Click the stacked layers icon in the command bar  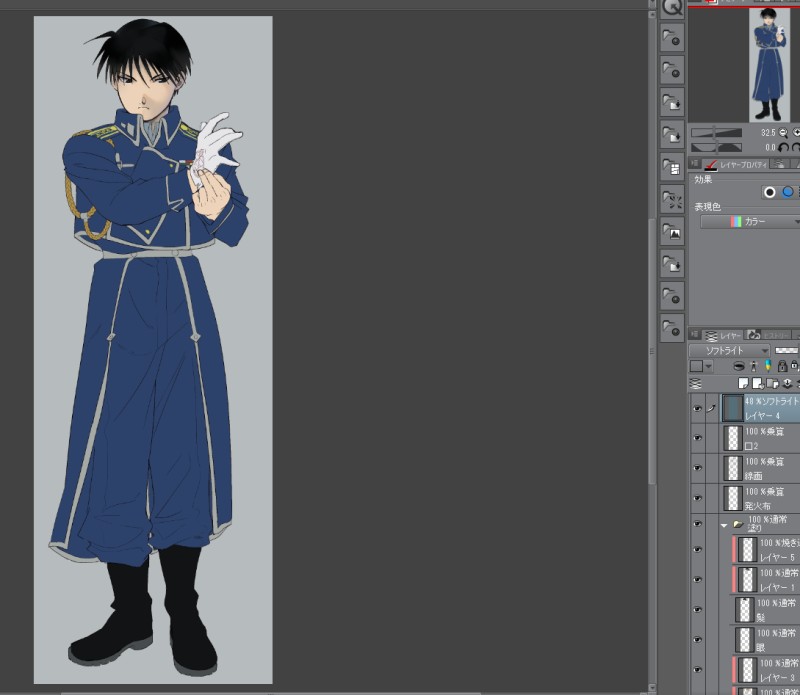click(x=695, y=384)
